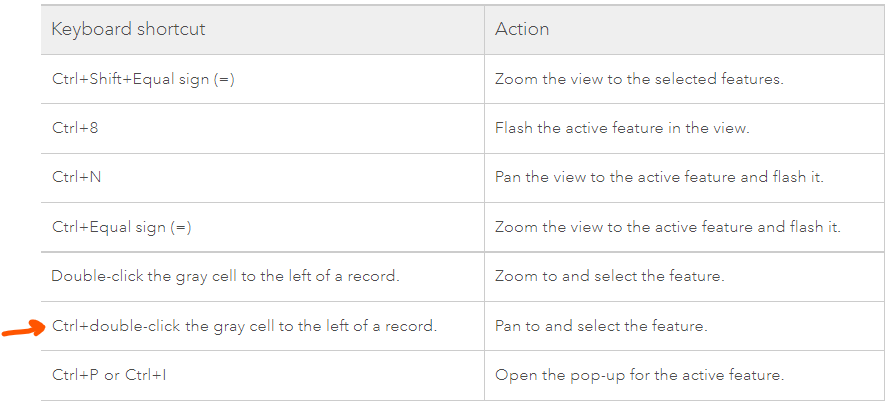
Task: Click the "Double-click the gray cell" row text
Action: pyautogui.click(x=225, y=276)
